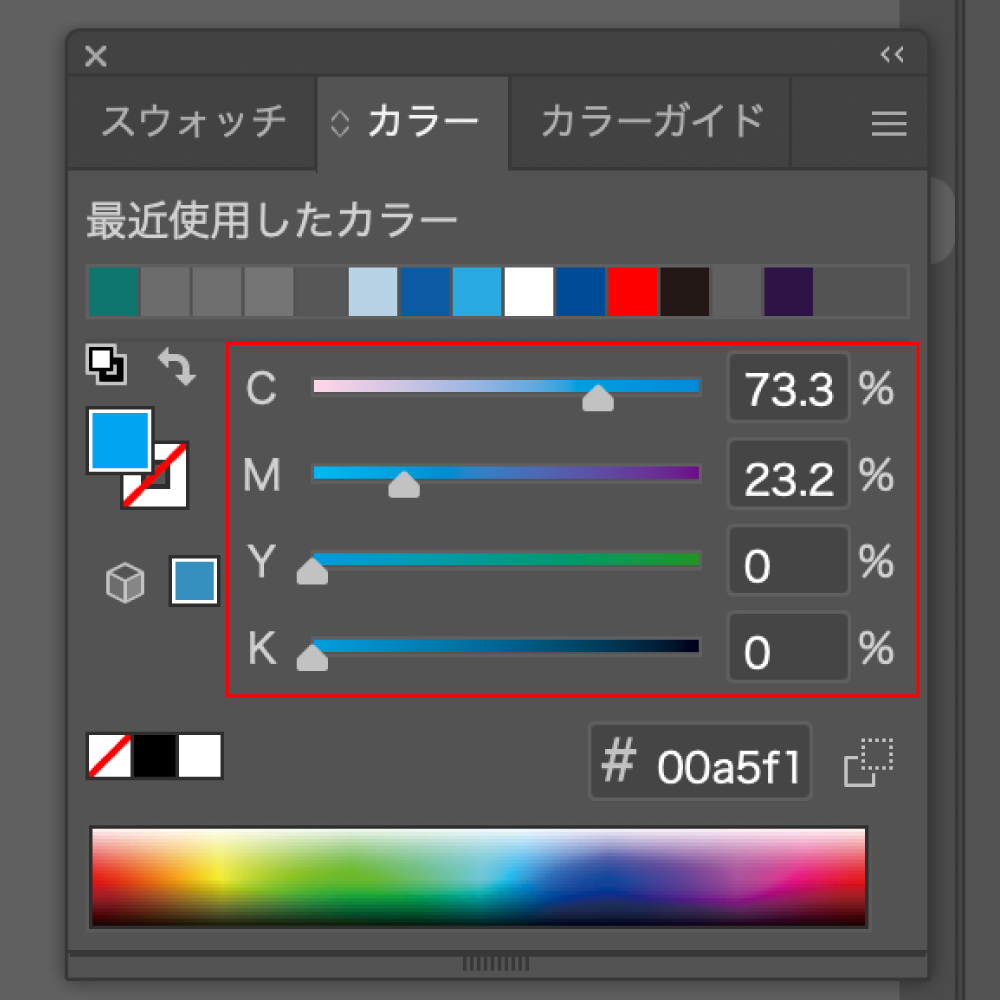Click the dotted squares icon beside hex
1000x1000 pixels.
coord(869,762)
